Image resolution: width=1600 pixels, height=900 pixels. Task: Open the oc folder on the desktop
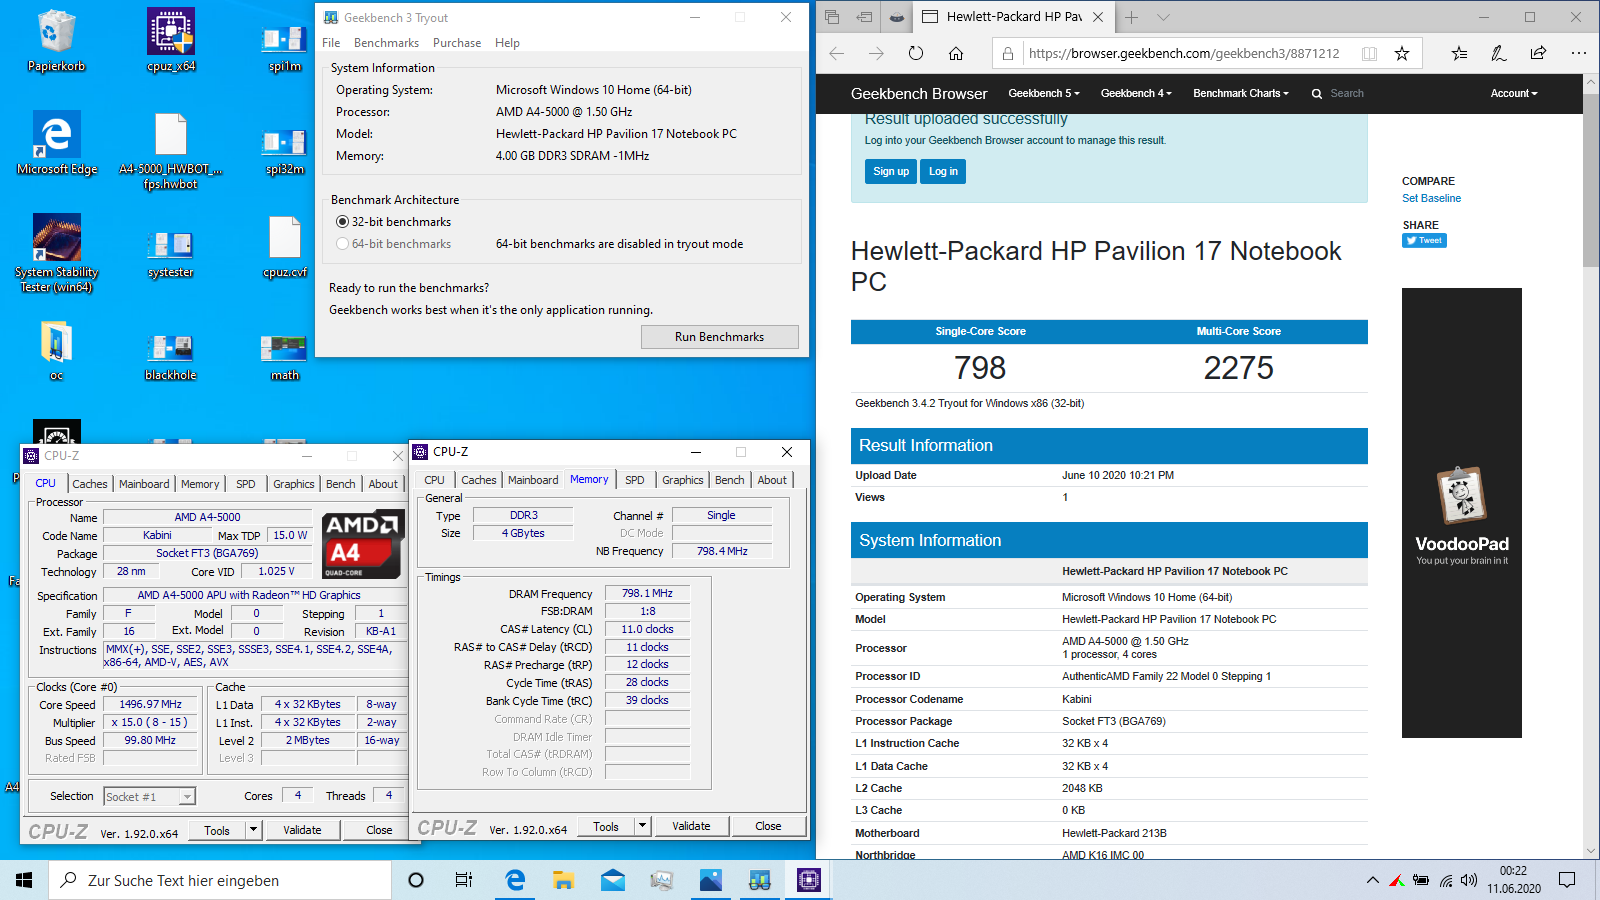click(56, 351)
